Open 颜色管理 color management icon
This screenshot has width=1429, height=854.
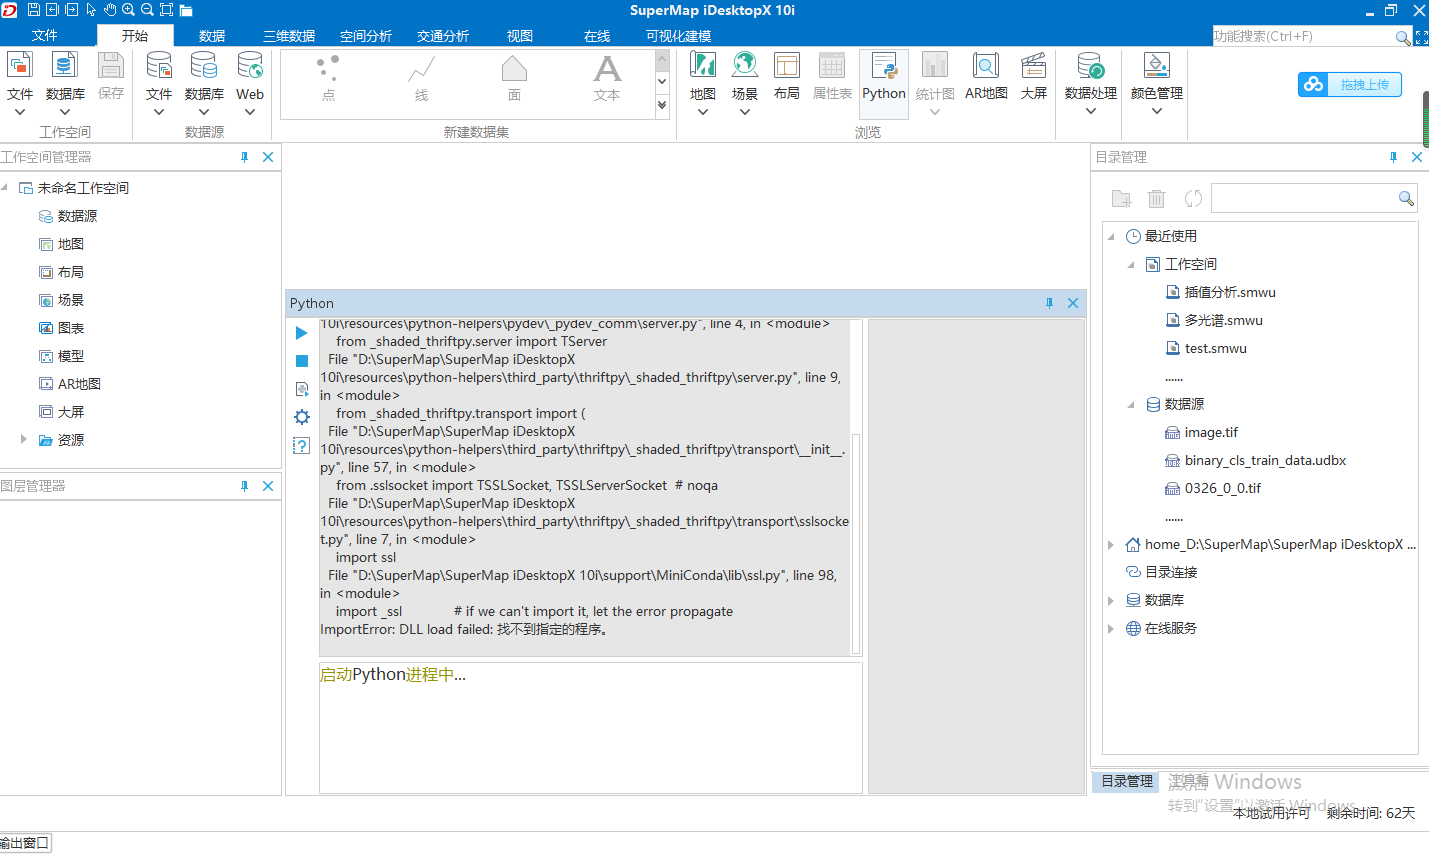1157,66
